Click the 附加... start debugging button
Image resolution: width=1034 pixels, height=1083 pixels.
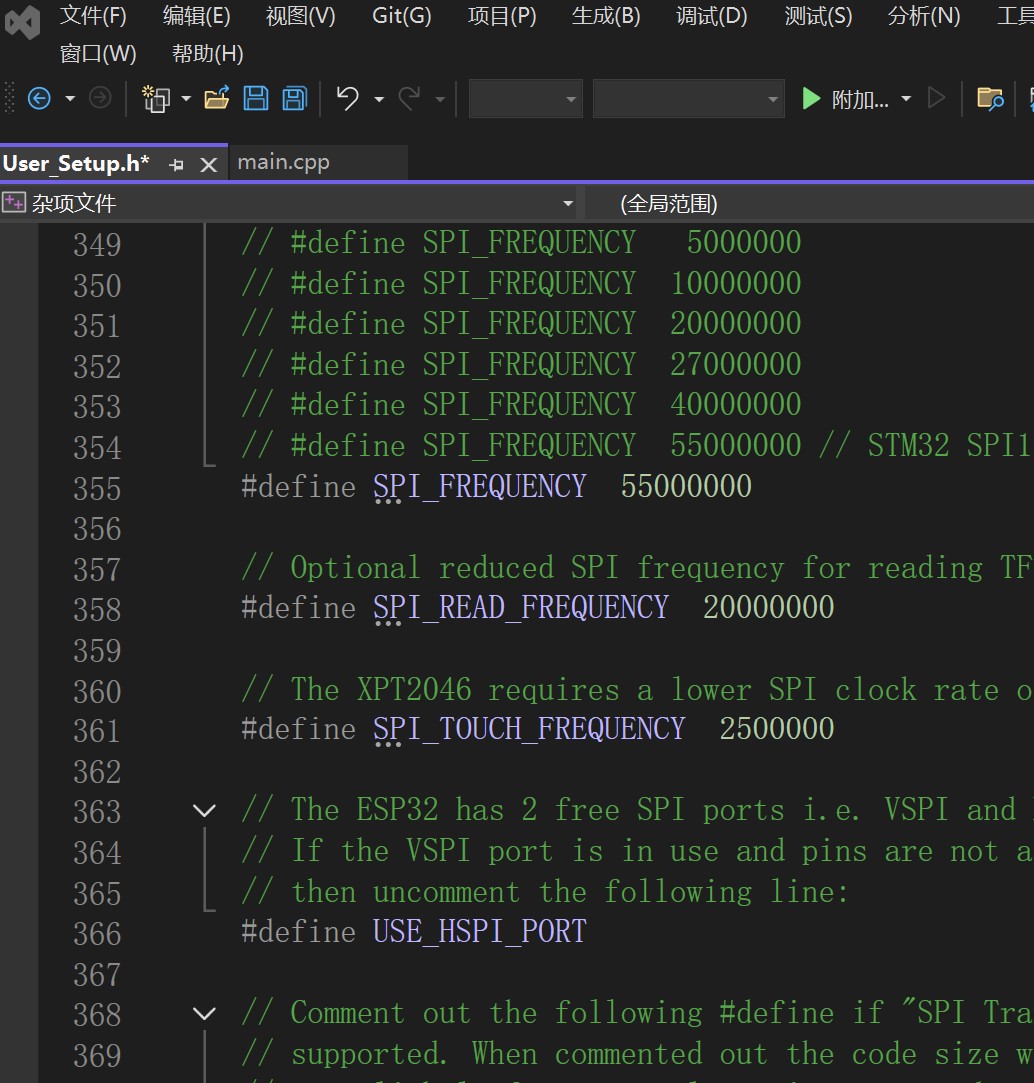pos(846,99)
